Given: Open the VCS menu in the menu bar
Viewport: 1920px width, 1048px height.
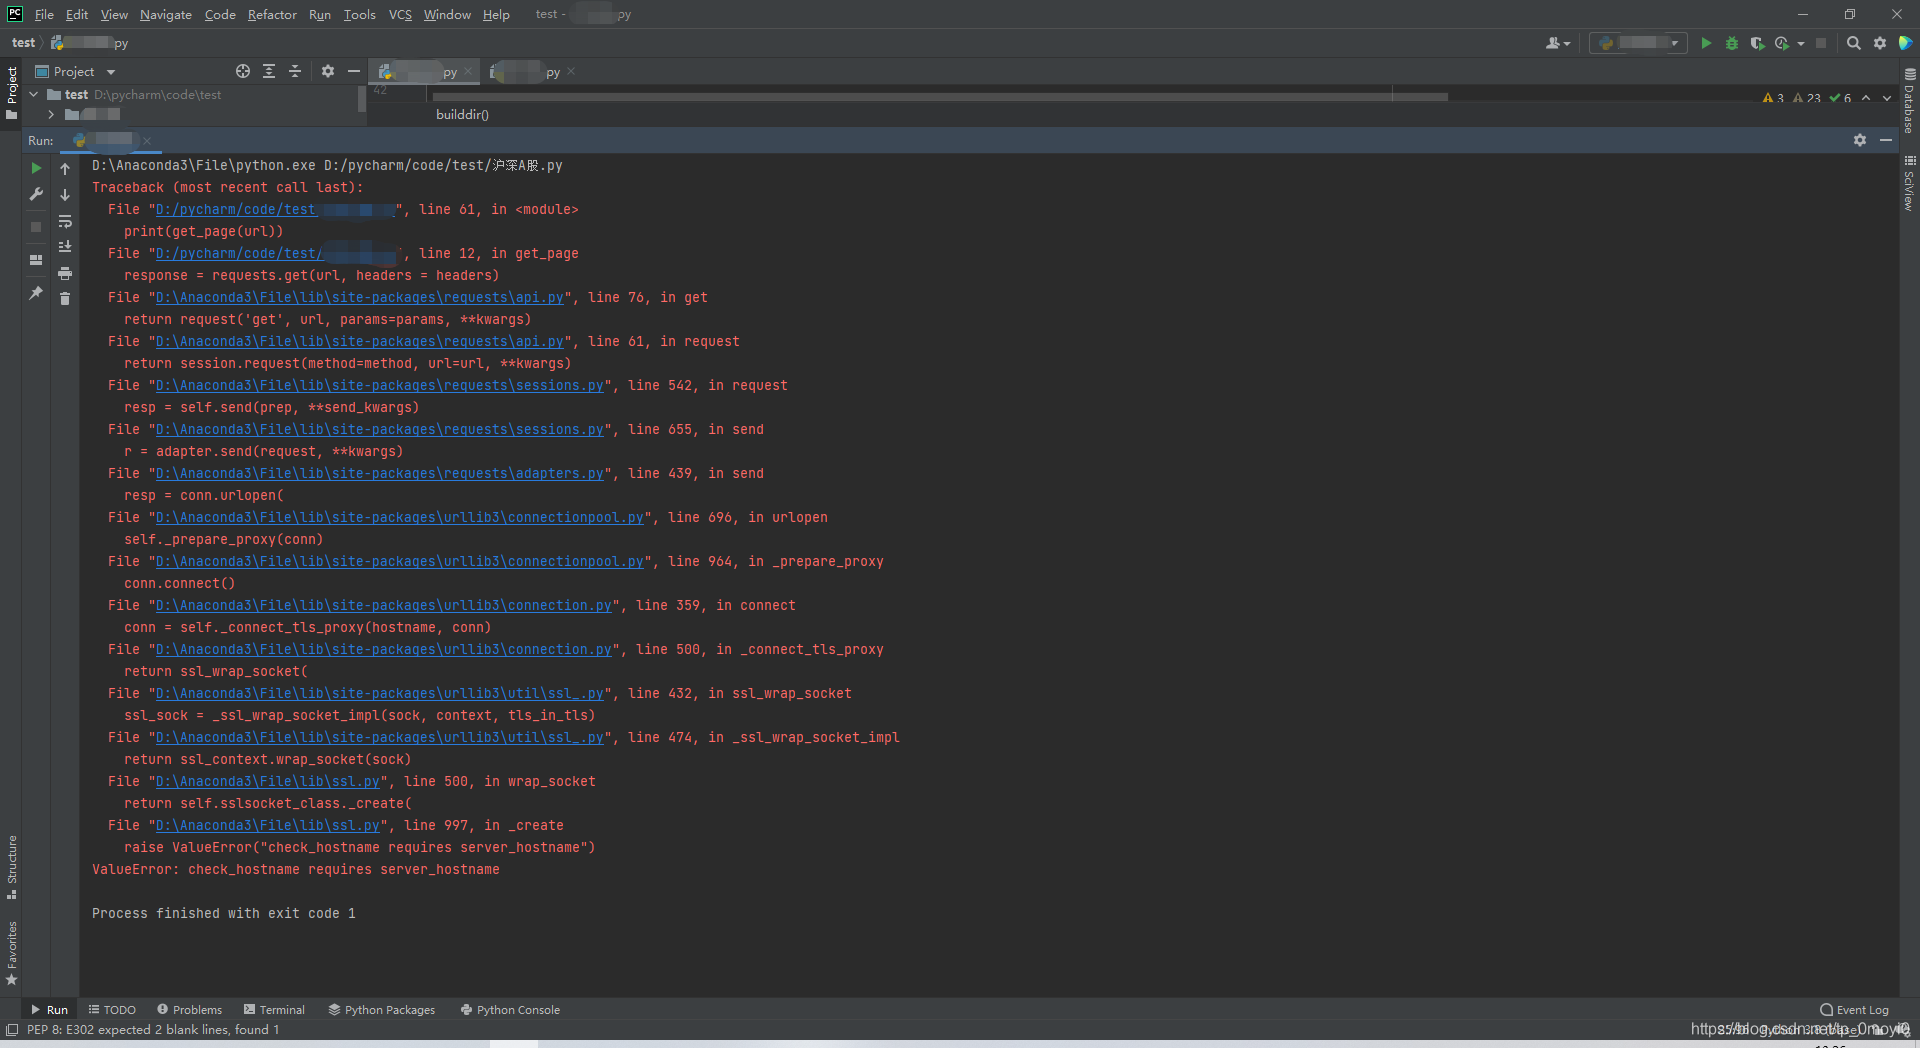Looking at the screenshot, I should pos(399,14).
